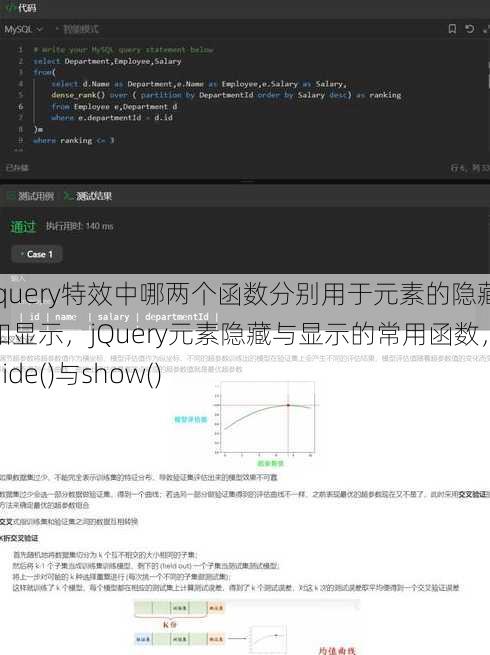
Task: Click code line 'where e.departmentId = d.id'
Action: click(x=112, y=117)
